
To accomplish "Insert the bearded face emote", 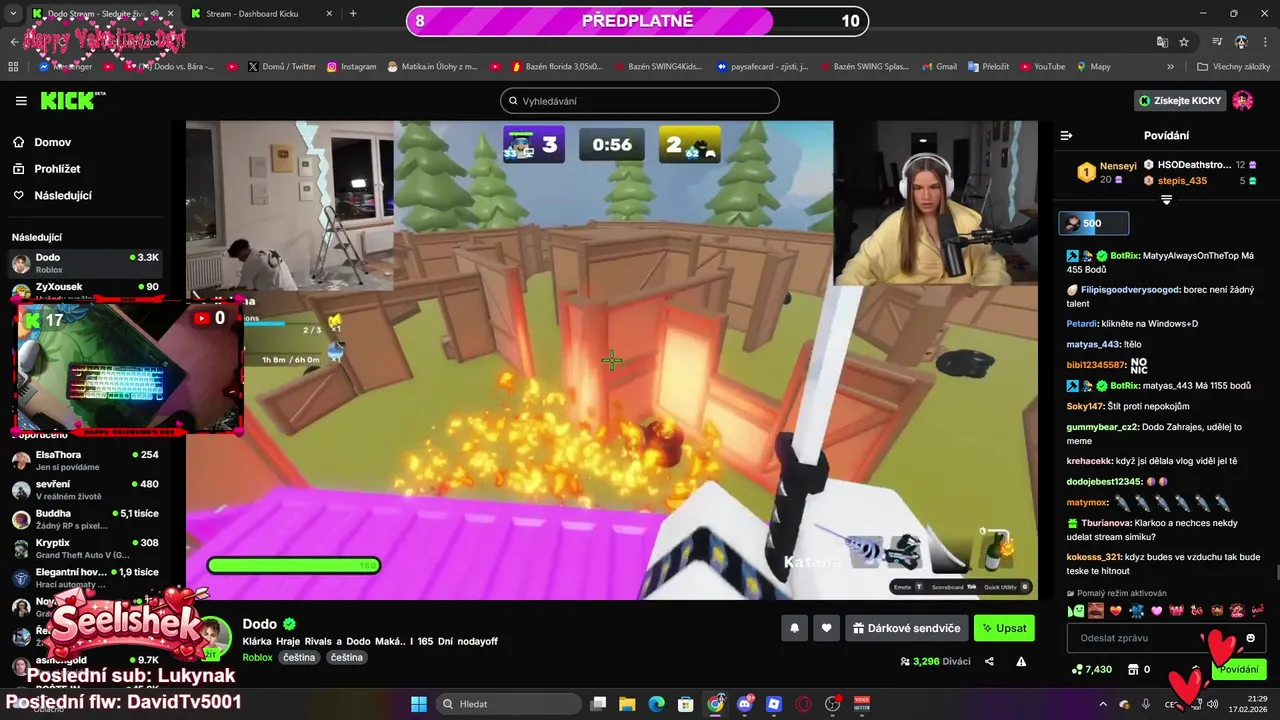I will (1096, 610).
